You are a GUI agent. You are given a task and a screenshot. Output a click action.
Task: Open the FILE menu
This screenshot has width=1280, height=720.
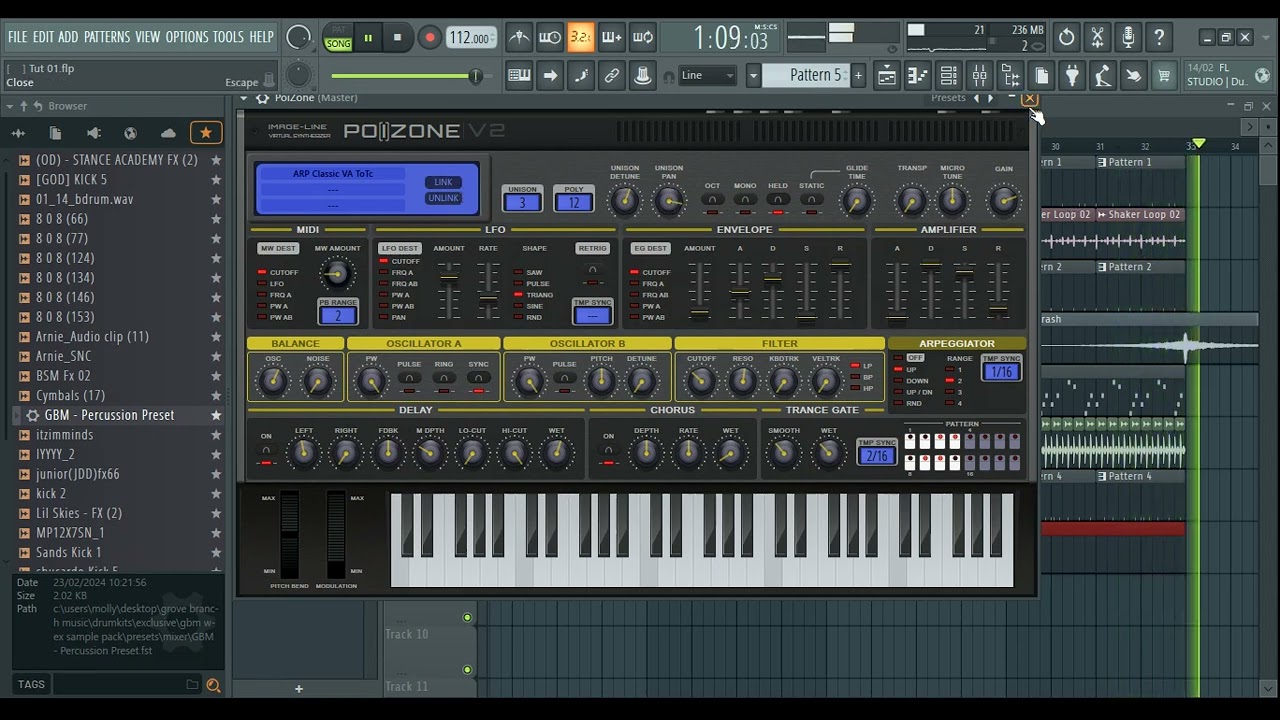17,37
